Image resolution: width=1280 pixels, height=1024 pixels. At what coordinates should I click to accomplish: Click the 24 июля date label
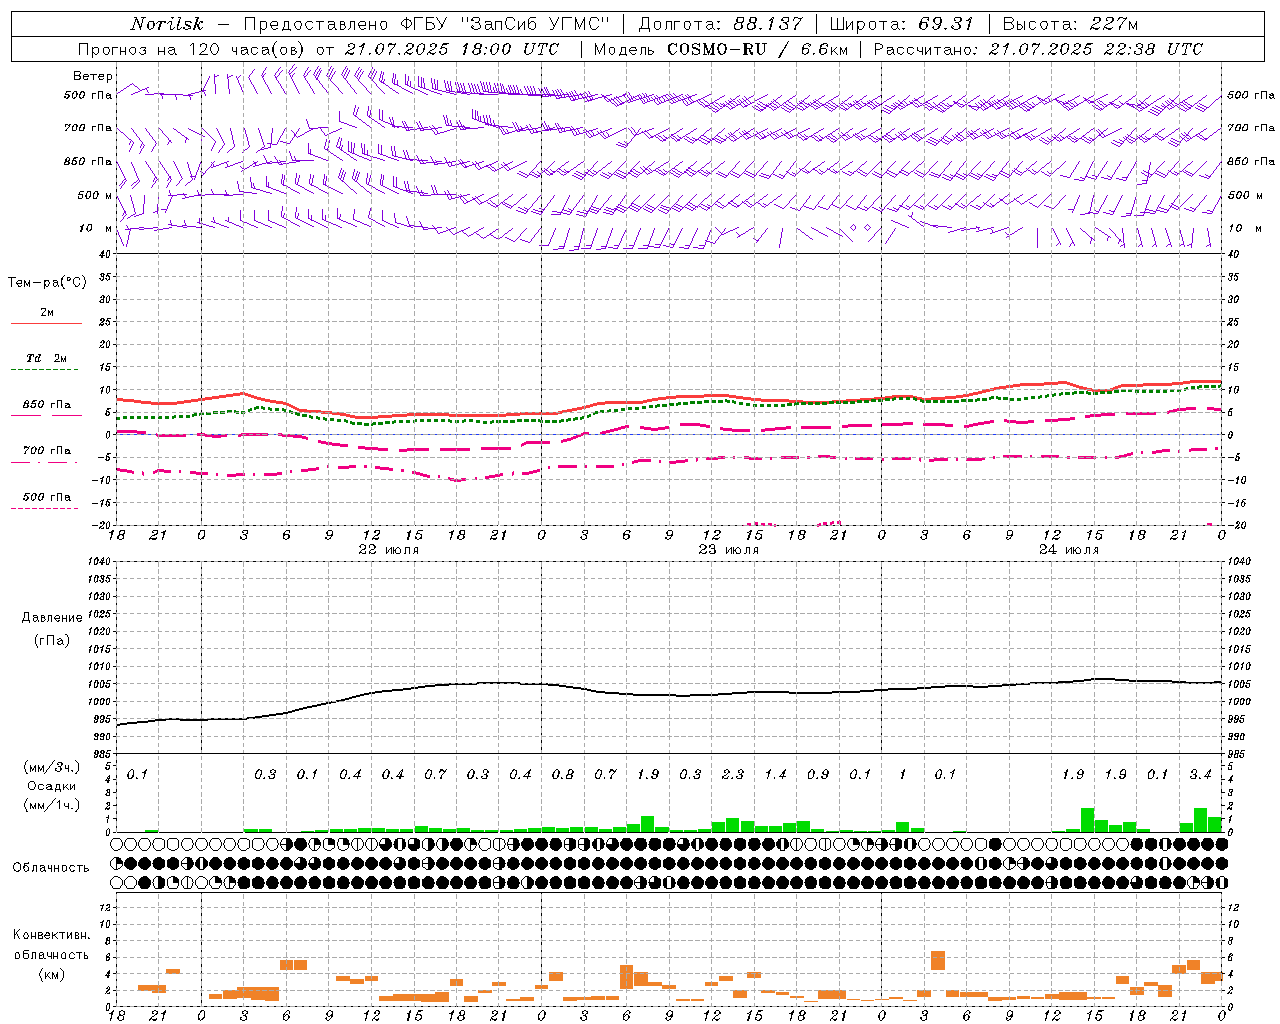coord(1069,550)
